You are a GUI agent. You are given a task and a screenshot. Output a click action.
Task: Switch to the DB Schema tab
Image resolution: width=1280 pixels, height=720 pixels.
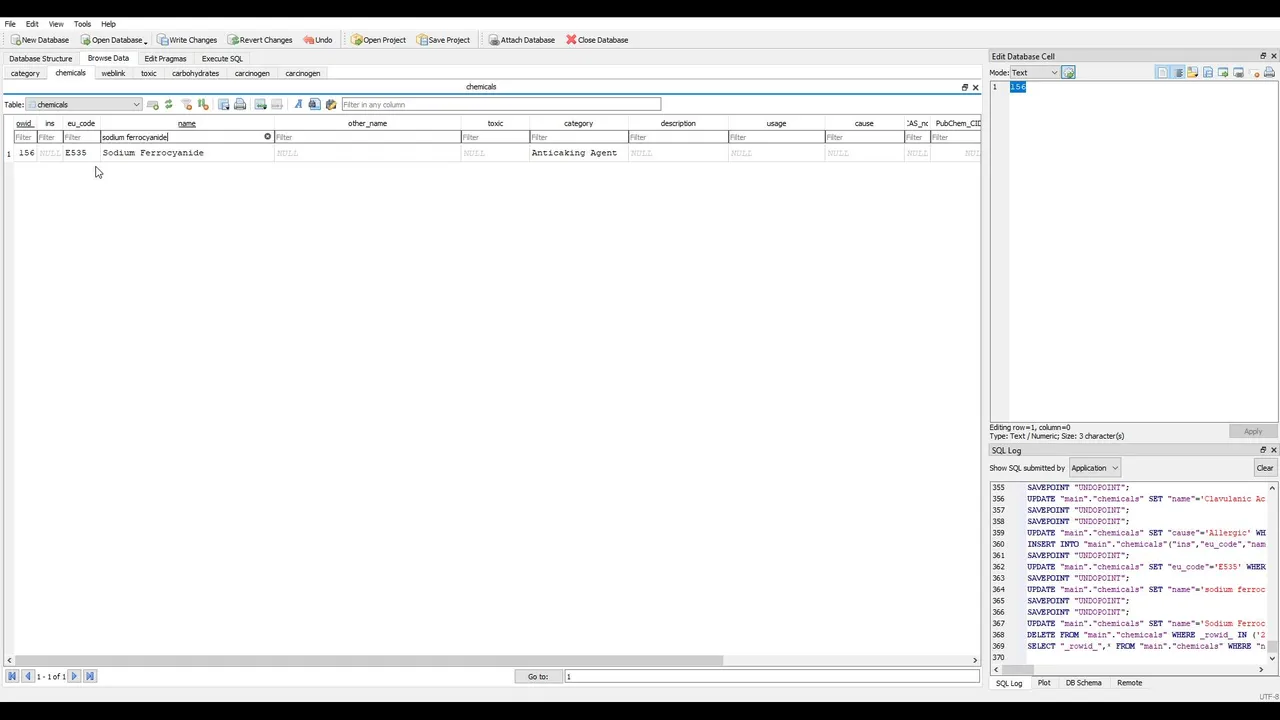[1083, 683]
